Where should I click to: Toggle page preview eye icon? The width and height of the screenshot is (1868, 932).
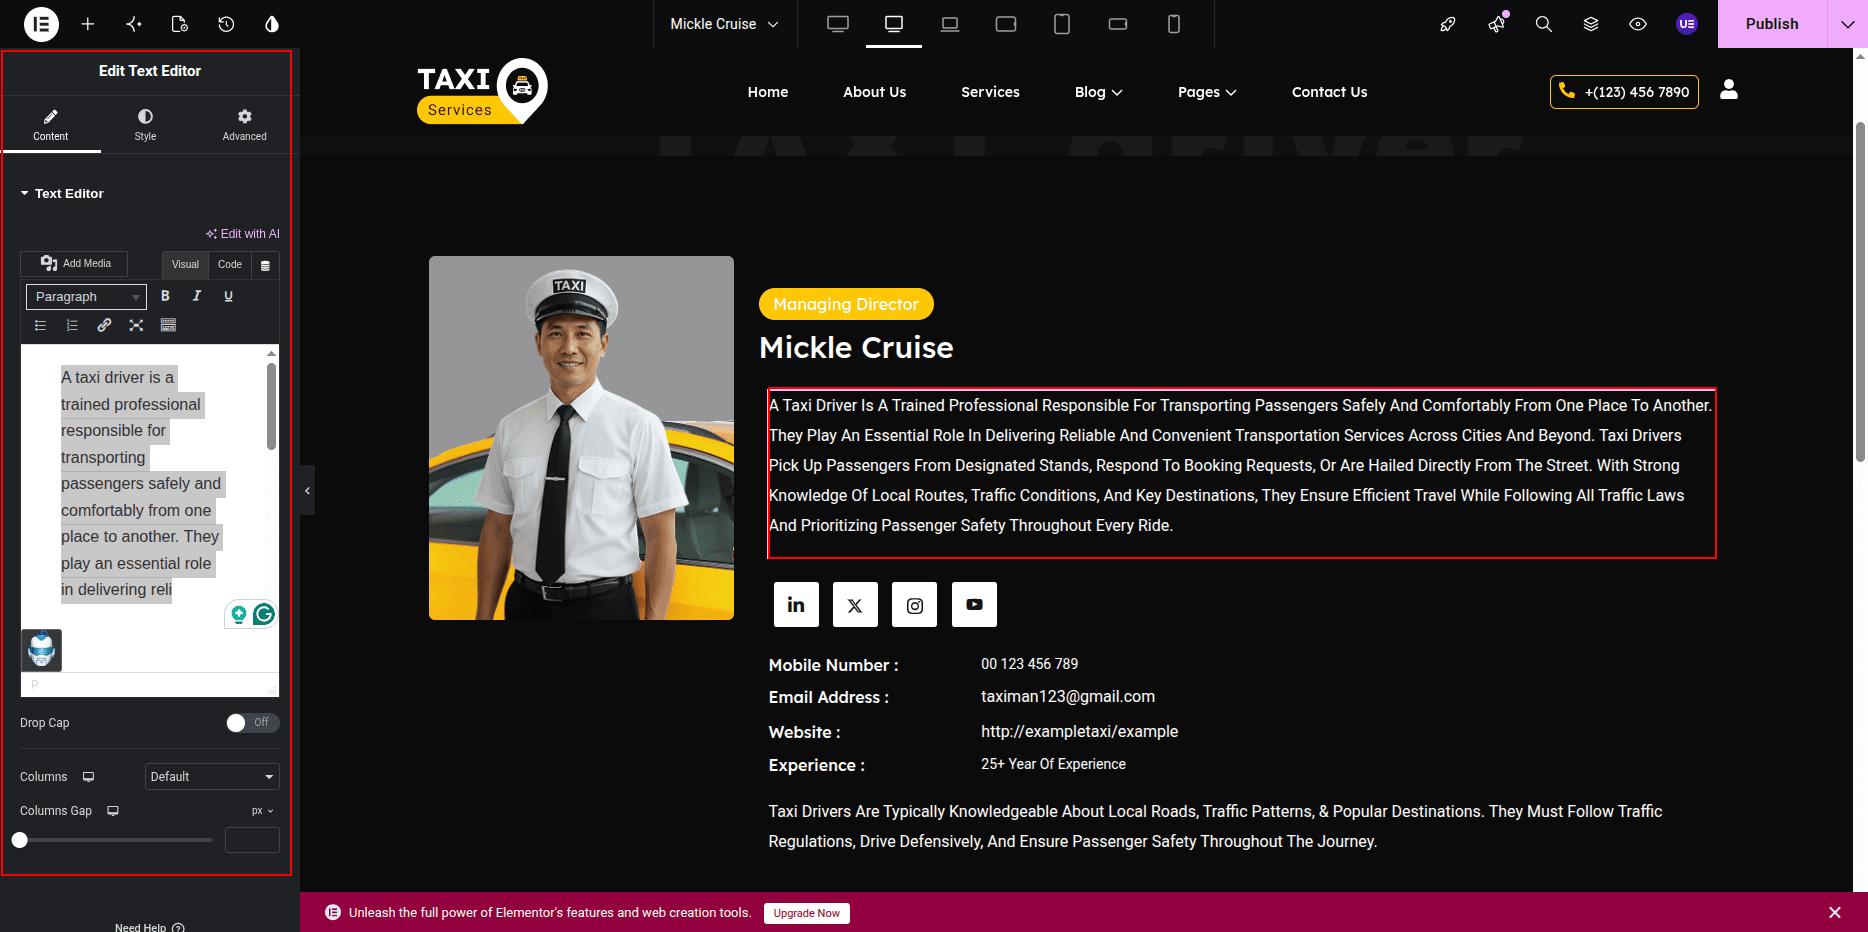tap(1638, 24)
